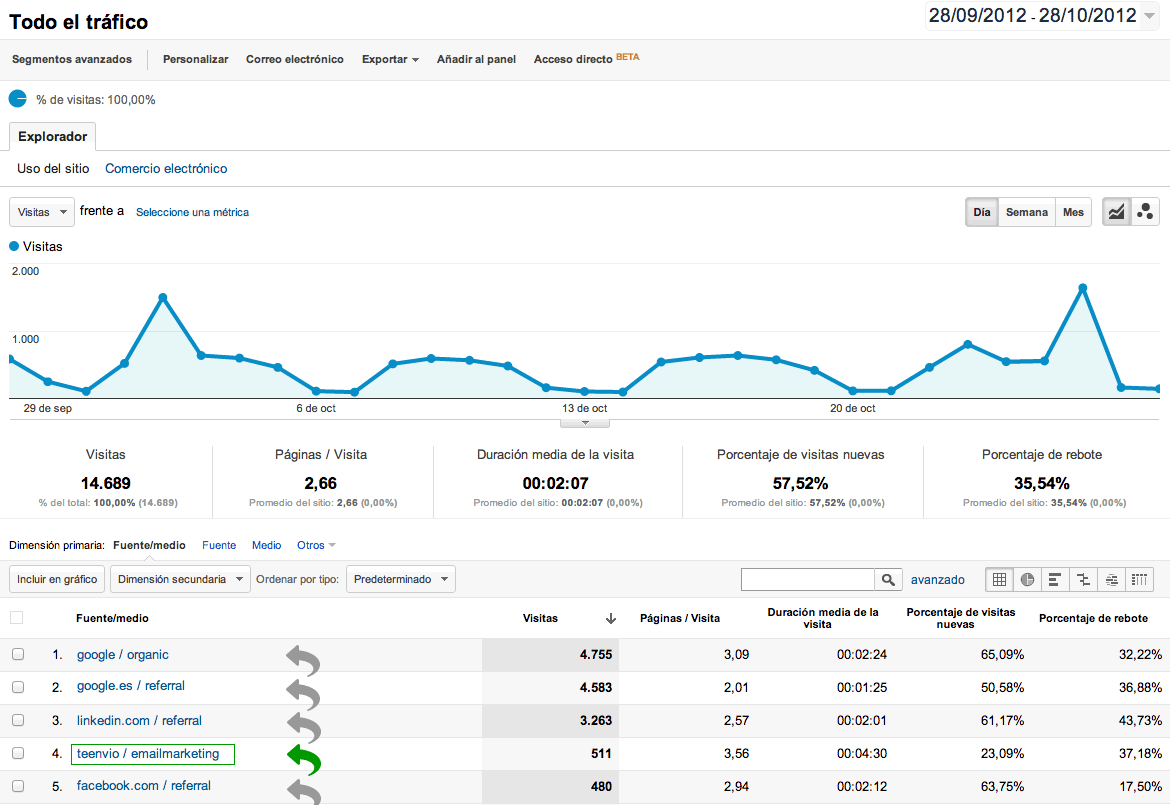This screenshot has width=1170, height=805.
Task: Open Acceso directo BETA
Action: pos(586,58)
